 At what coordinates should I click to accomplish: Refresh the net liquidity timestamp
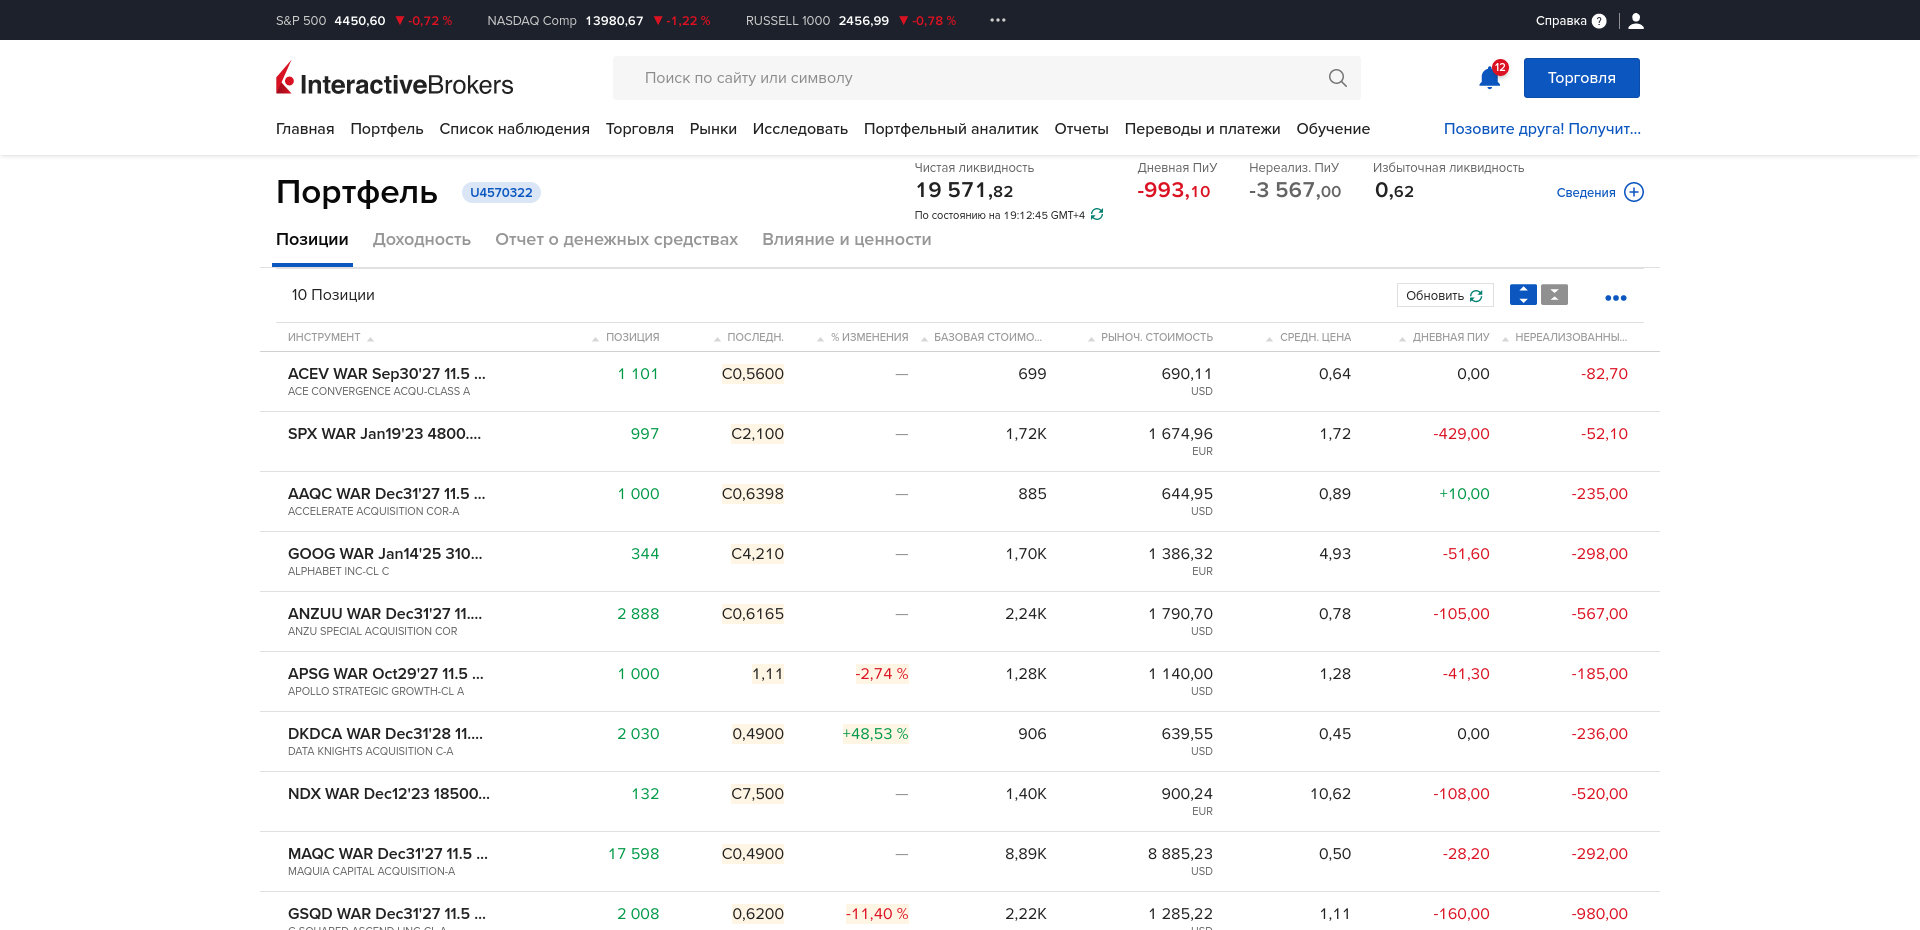(x=1097, y=214)
